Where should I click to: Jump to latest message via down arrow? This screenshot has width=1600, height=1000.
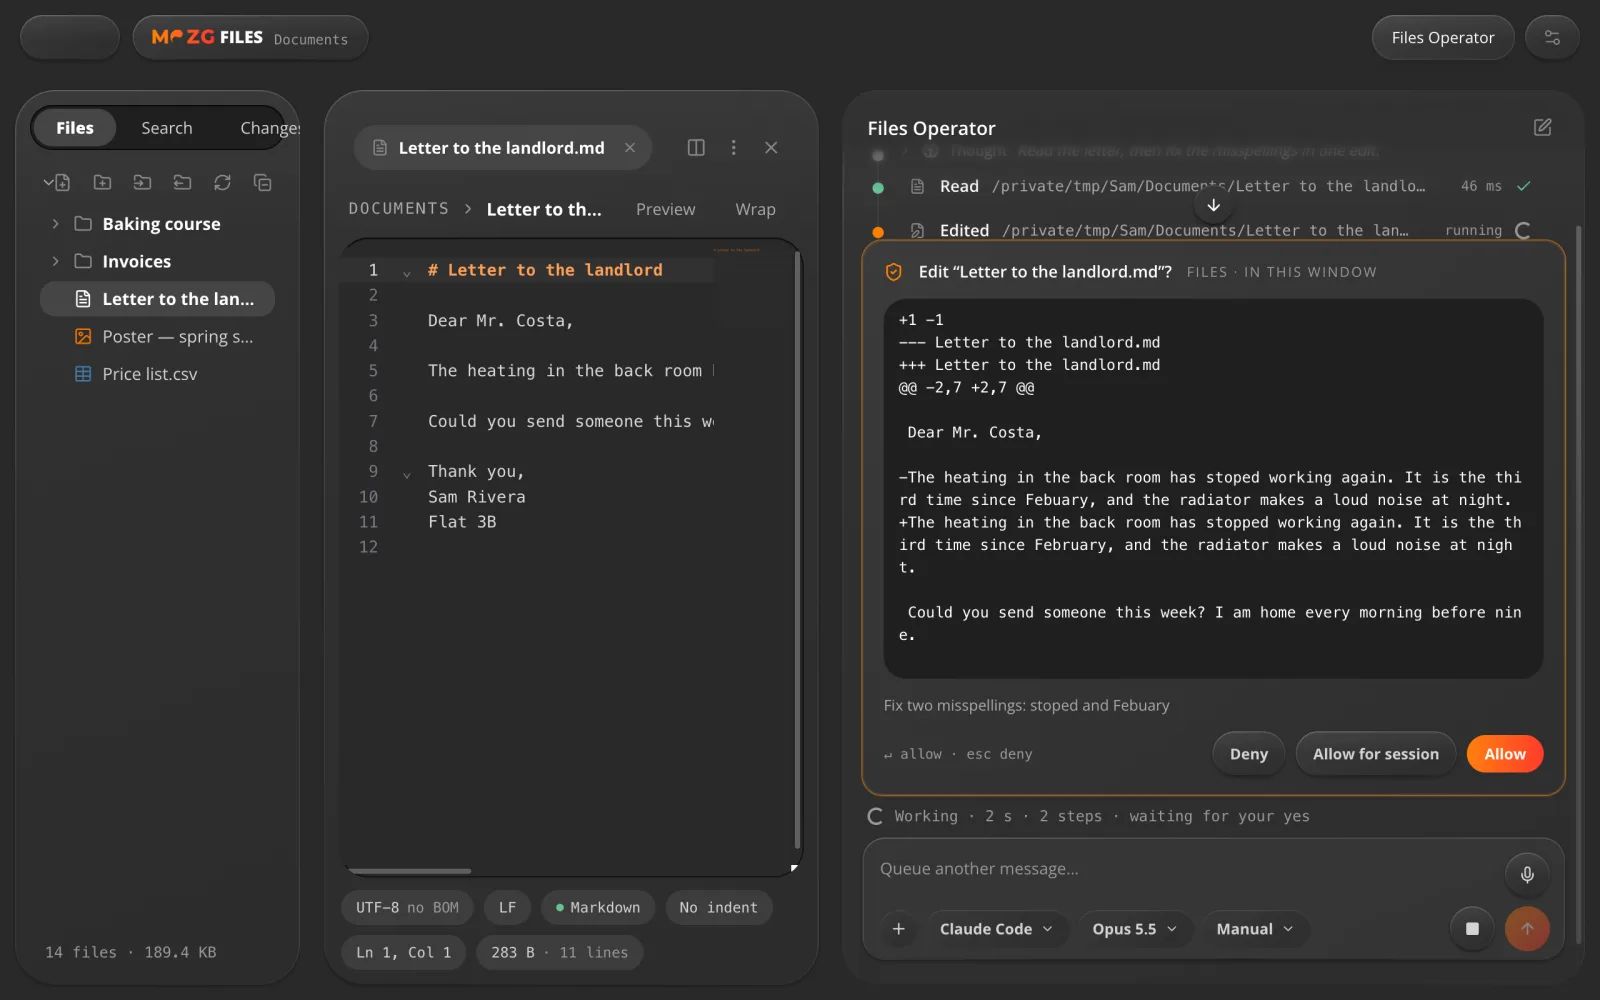coord(1213,205)
